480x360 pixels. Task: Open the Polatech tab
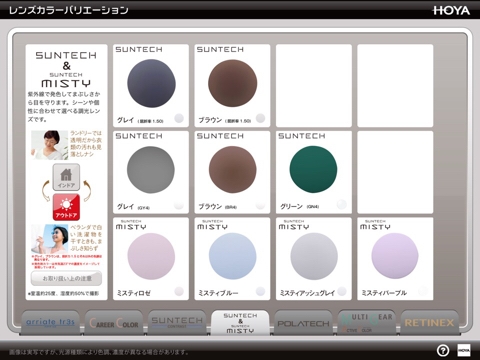303,322
